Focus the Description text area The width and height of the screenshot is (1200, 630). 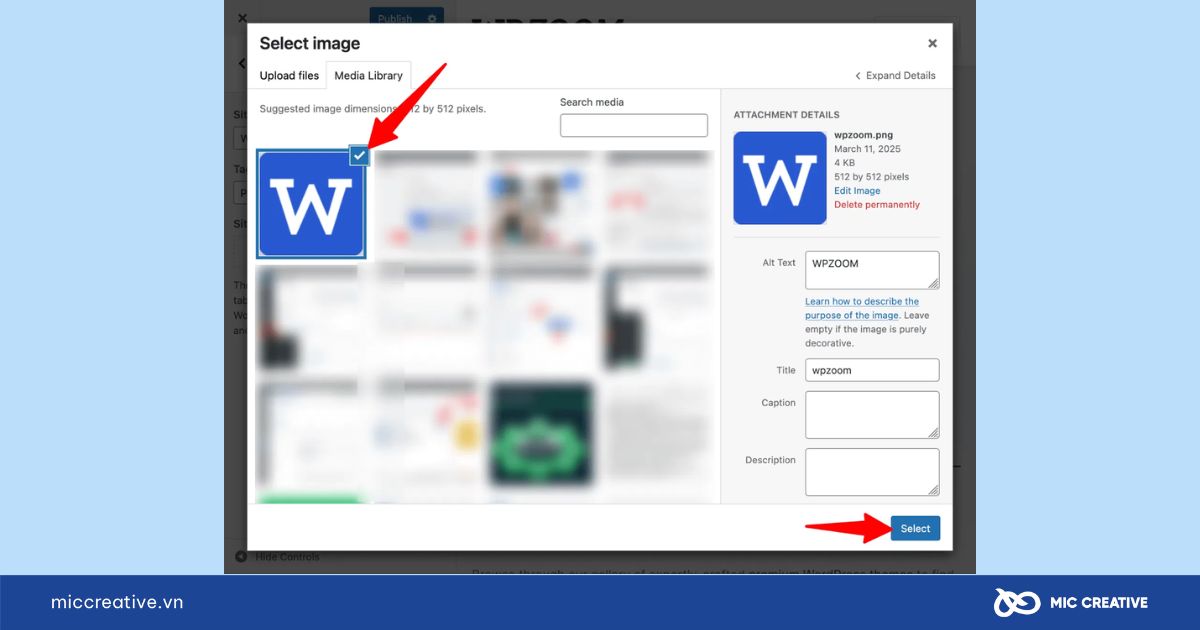coord(872,472)
